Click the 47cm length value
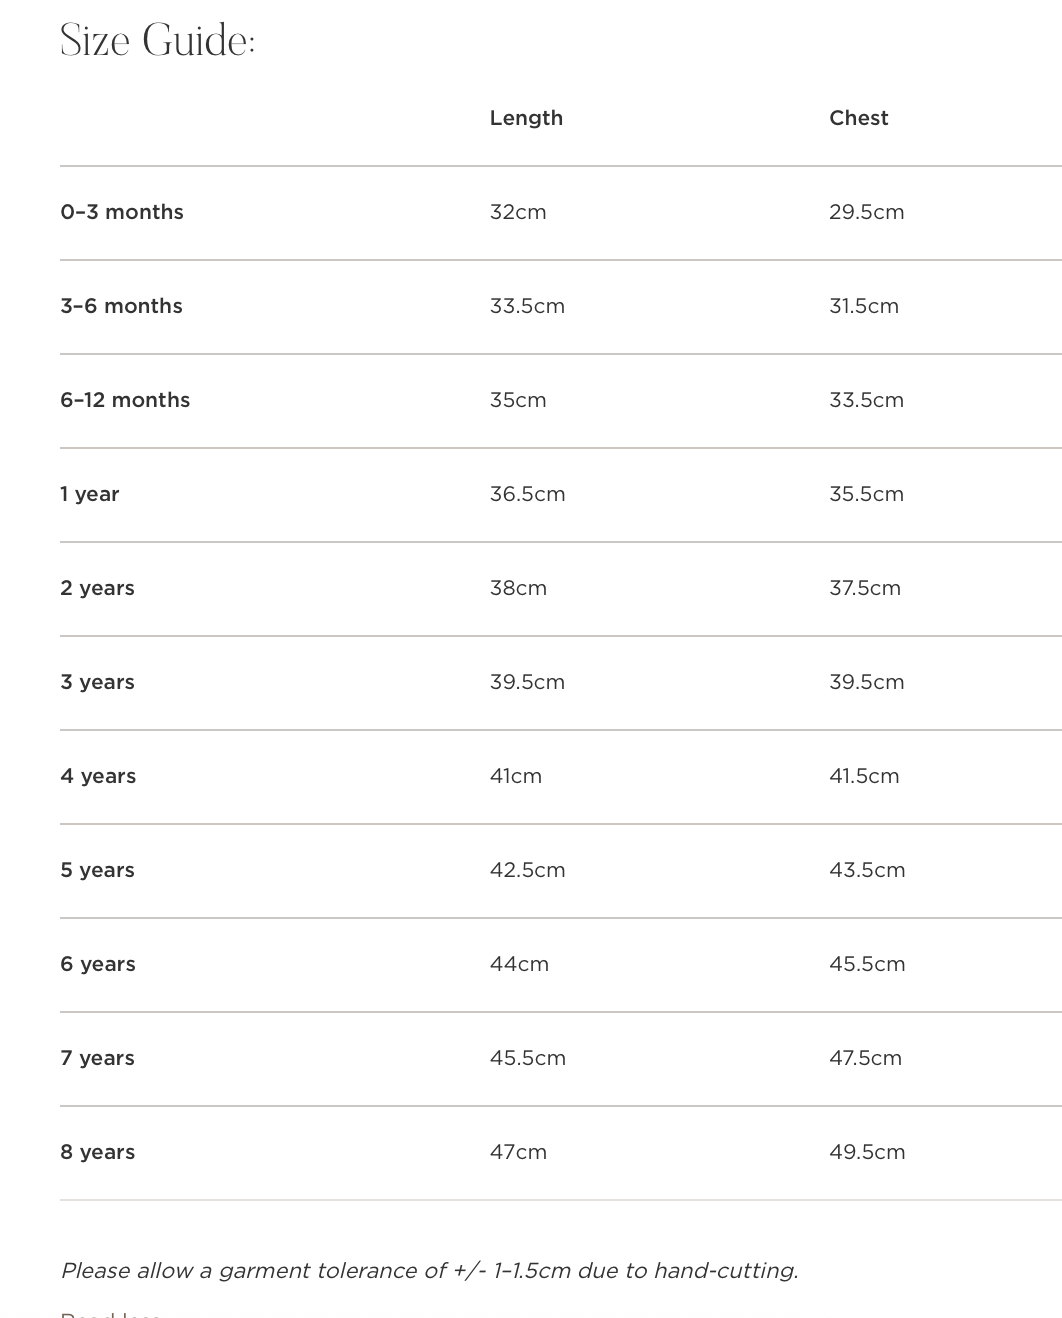Viewport: 1062px width, 1318px height. click(518, 1152)
